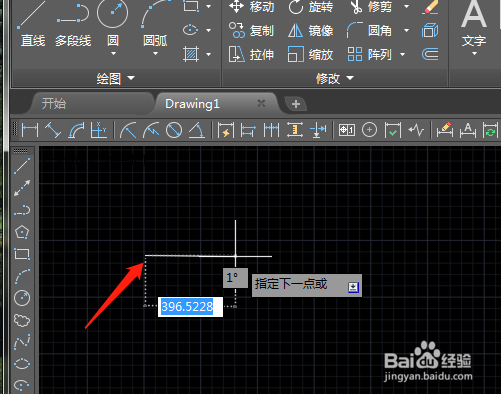Choose the 圆弧 (Arc) ribbon tool
The height and width of the screenshot is (394, 501).
(155, 22)
